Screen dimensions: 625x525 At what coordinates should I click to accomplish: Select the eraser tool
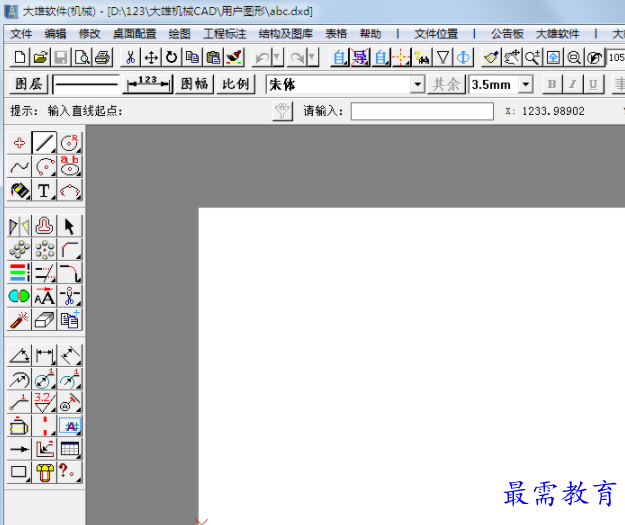pyautogui.click(x=44, y=320)
